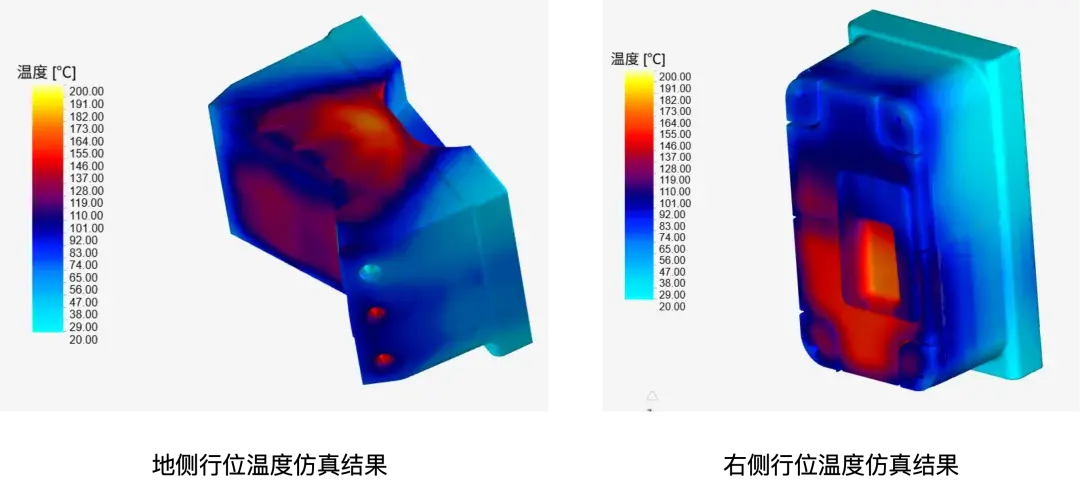Select the top cyan hole on left slider
Image resolution: width=1080 pixels, height=497 pixels.
(x=370, y=272)
